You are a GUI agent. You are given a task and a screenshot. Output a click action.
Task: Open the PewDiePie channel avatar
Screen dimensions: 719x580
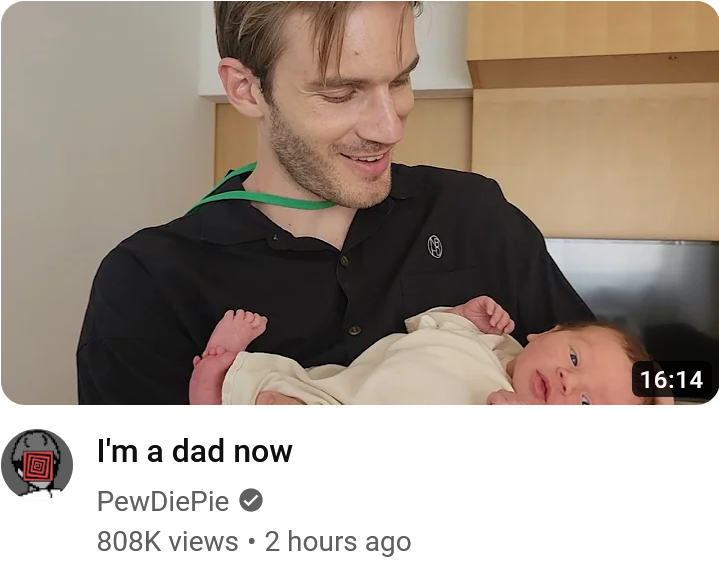click(x=37, y=463)
